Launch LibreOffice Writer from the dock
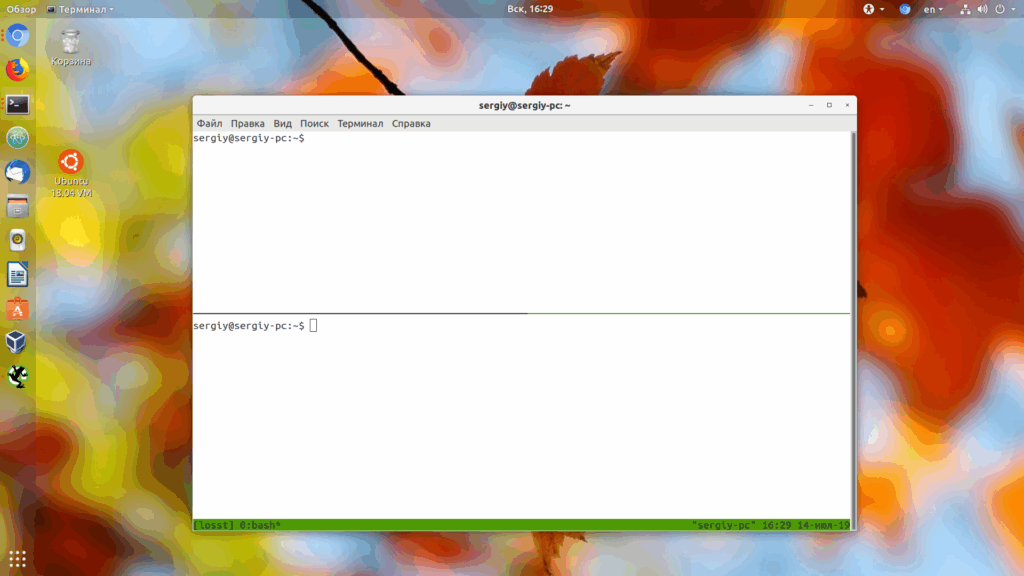The height and width of the screenshot is (576, 1024). pyautogui.click(x=18, y=275)
